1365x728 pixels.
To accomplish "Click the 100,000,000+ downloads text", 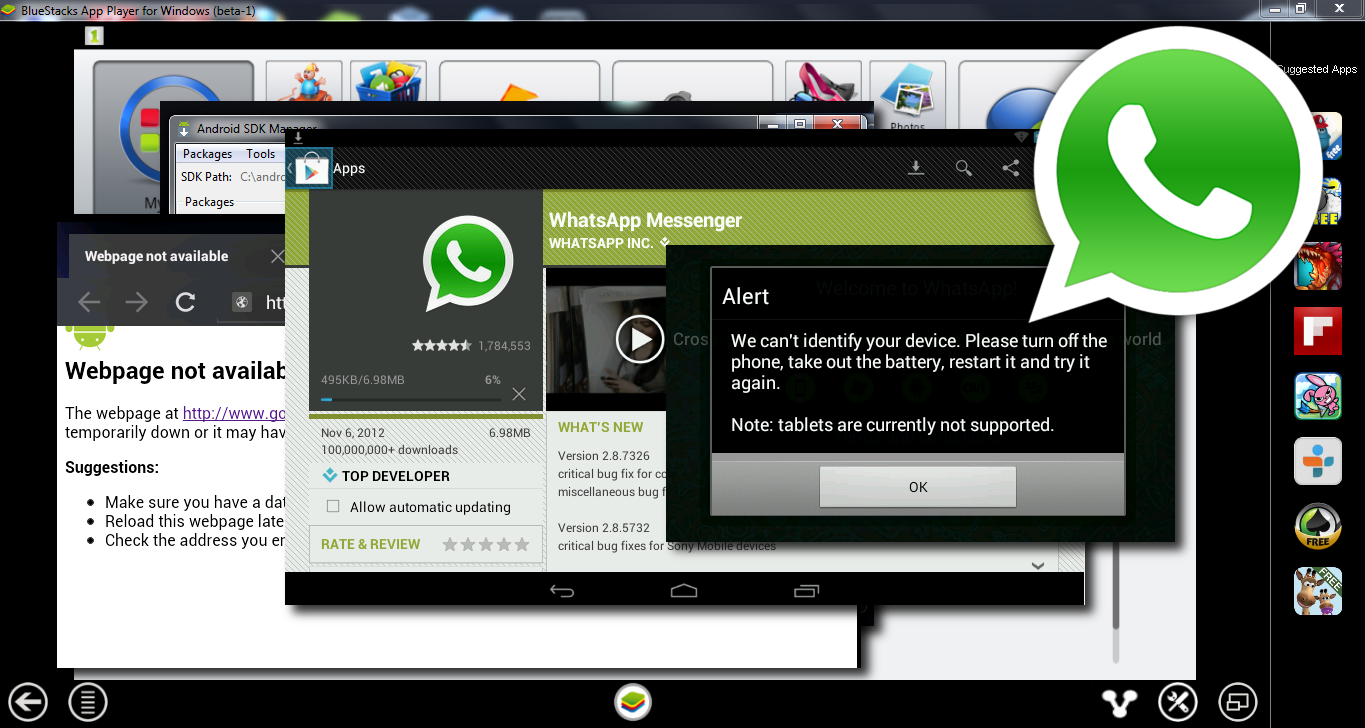I will (389, 450).
